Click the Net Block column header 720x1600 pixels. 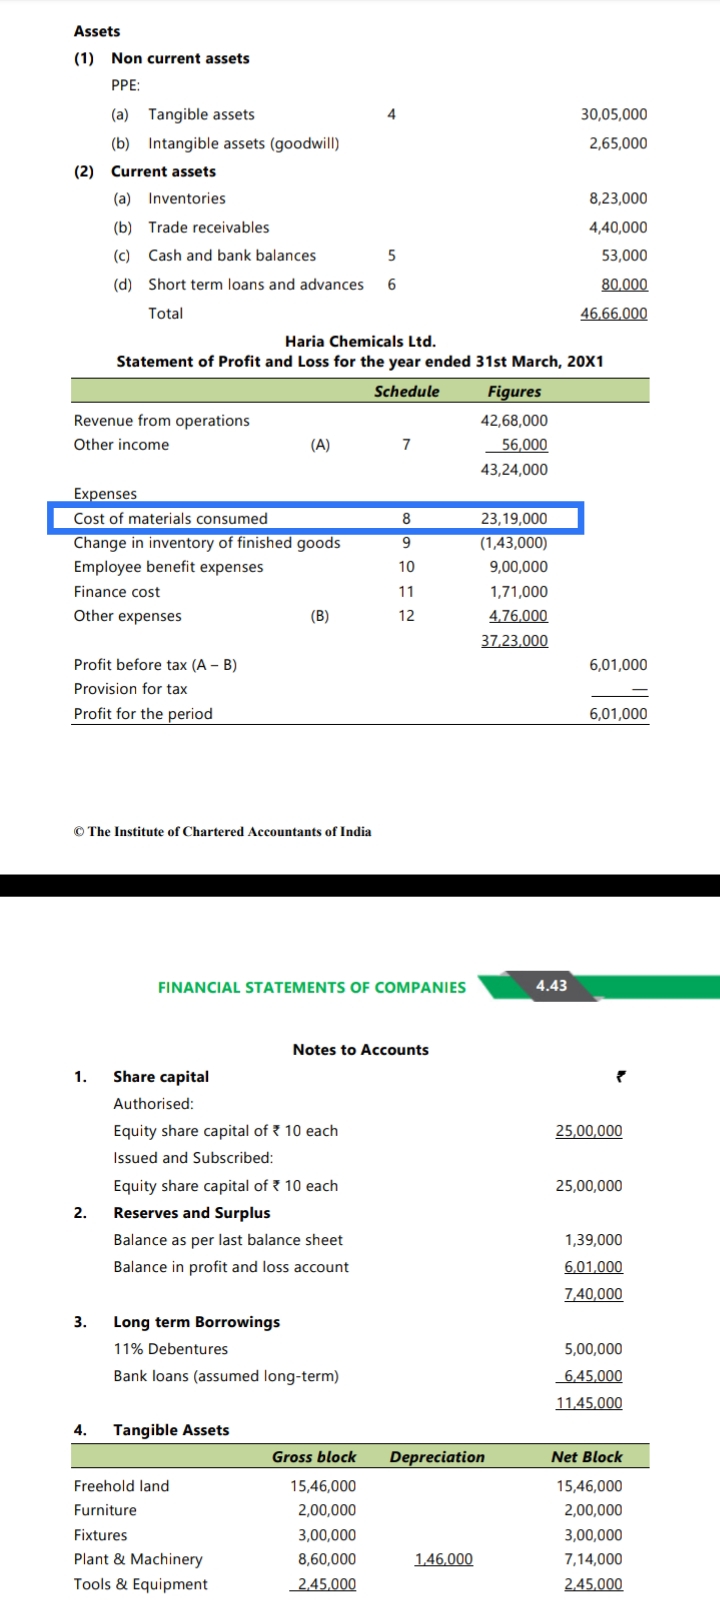point(586,1458)
